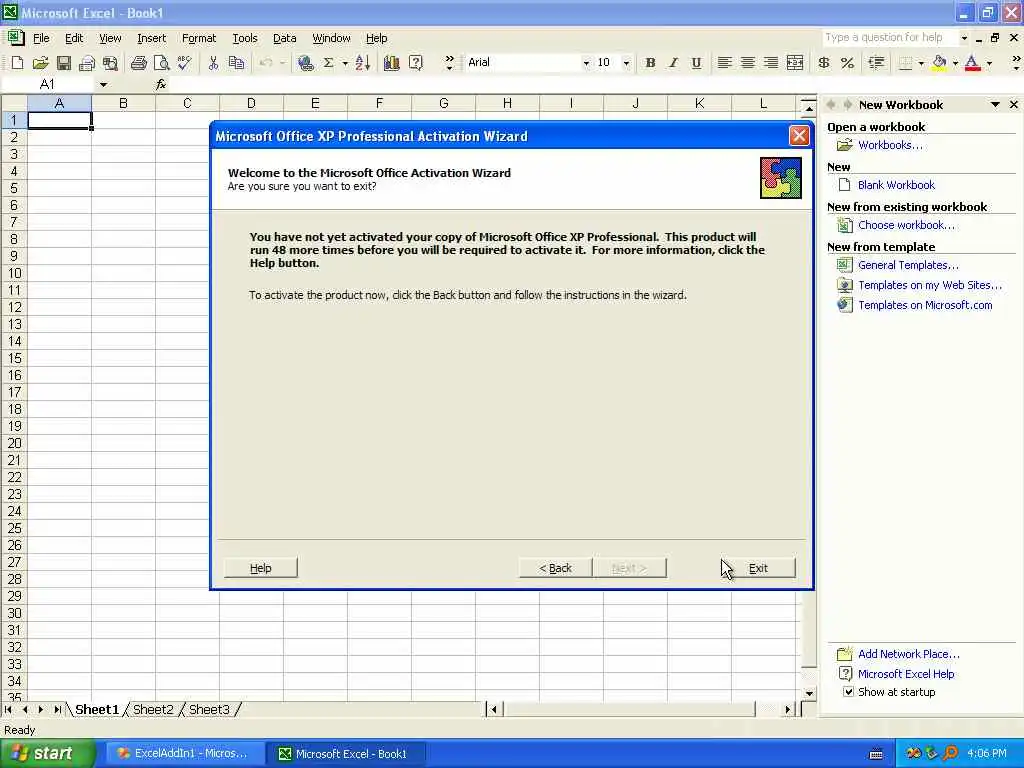Click the Cut scissors icon

pyautogui.click(x=213, y=63)
